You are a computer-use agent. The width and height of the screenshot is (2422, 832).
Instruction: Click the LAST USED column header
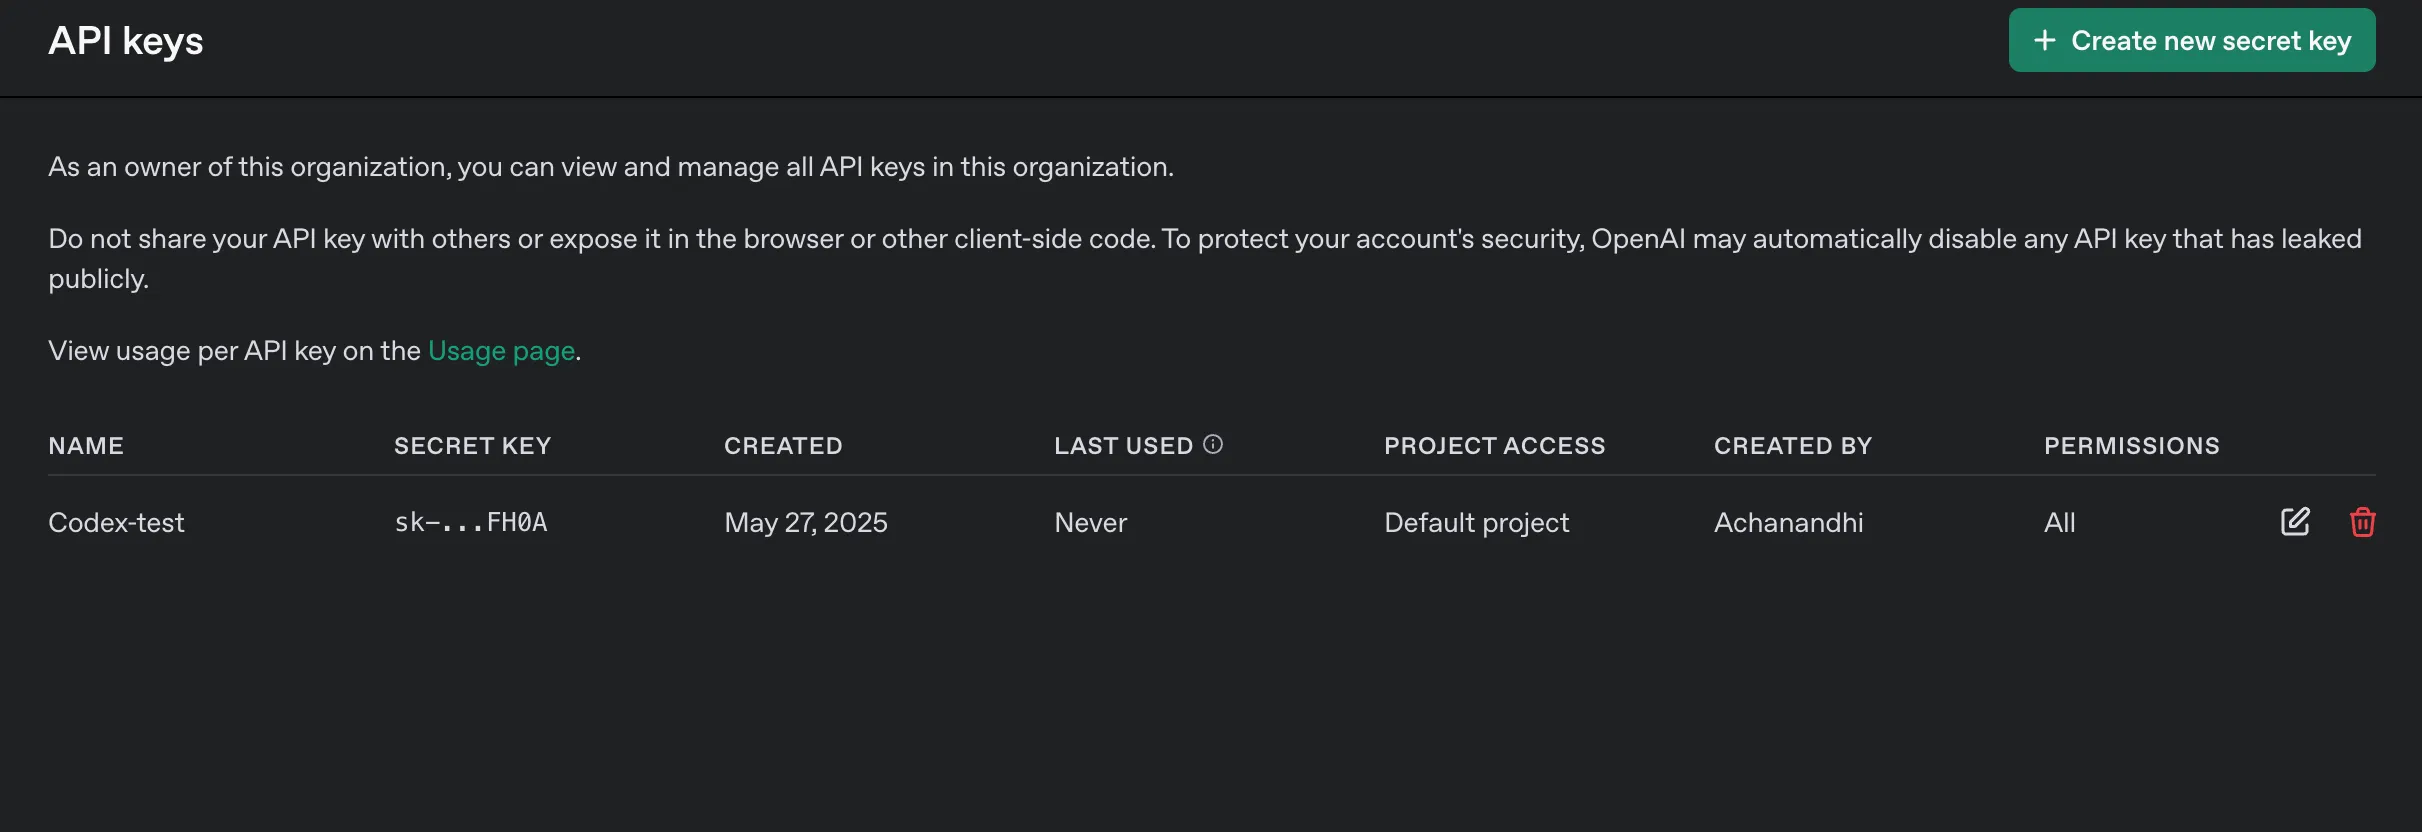(x=1123, y=446)
